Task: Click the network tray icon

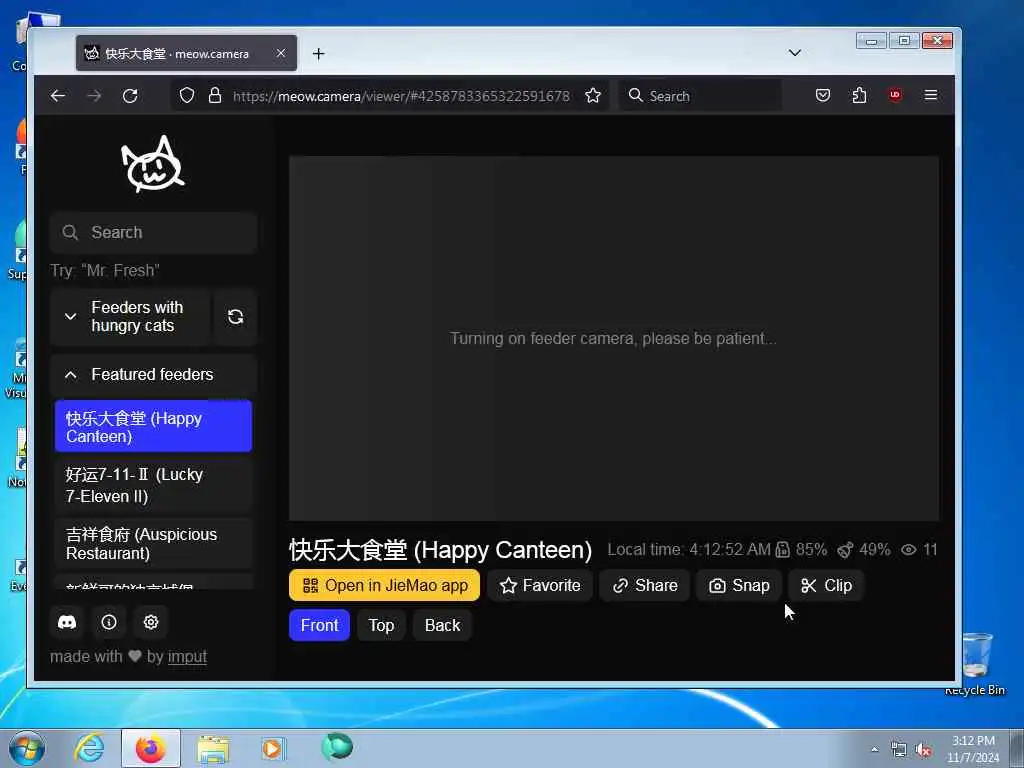Action: 899,750
